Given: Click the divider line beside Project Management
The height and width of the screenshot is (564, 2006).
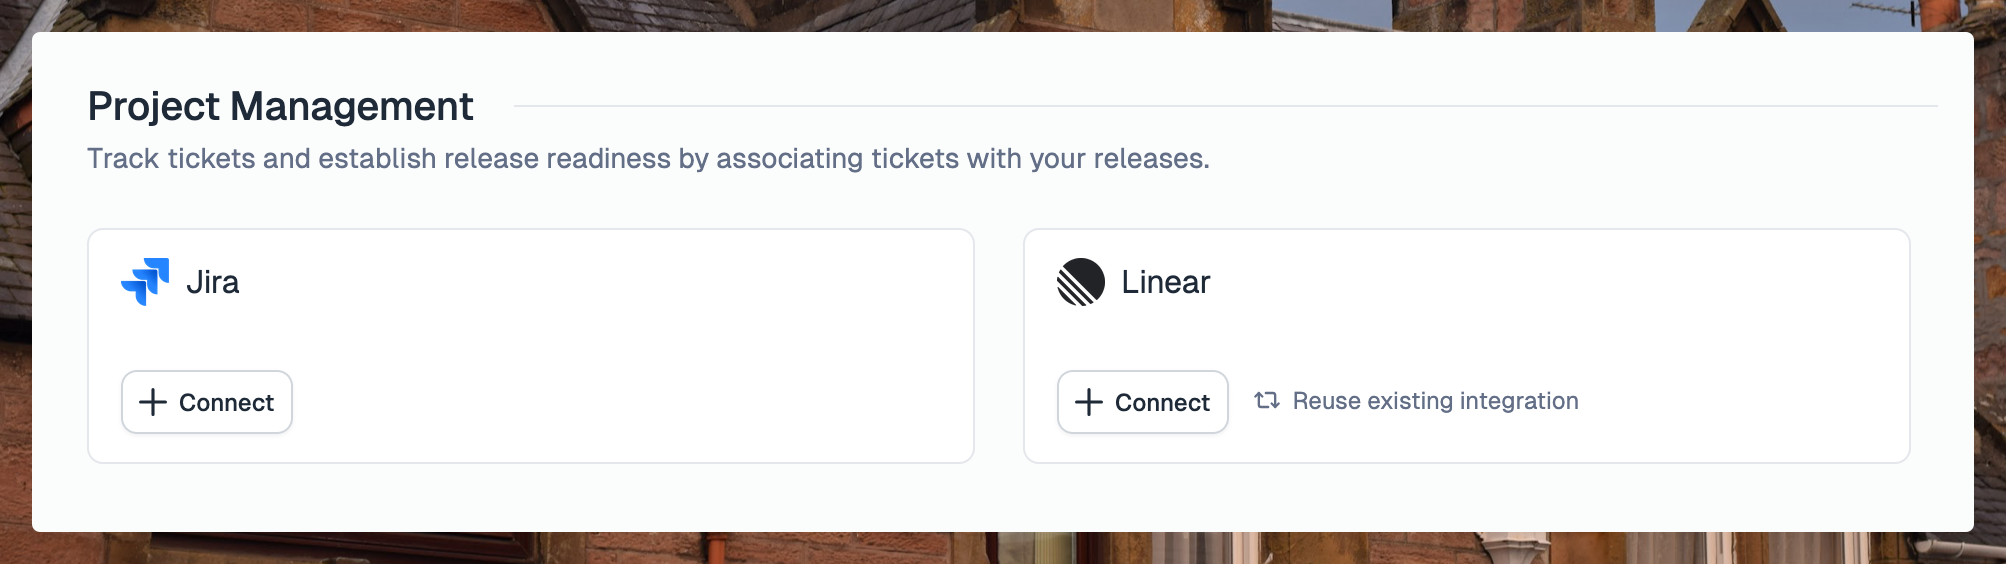Looking at the screenshot, I should tap(1225, 106).
